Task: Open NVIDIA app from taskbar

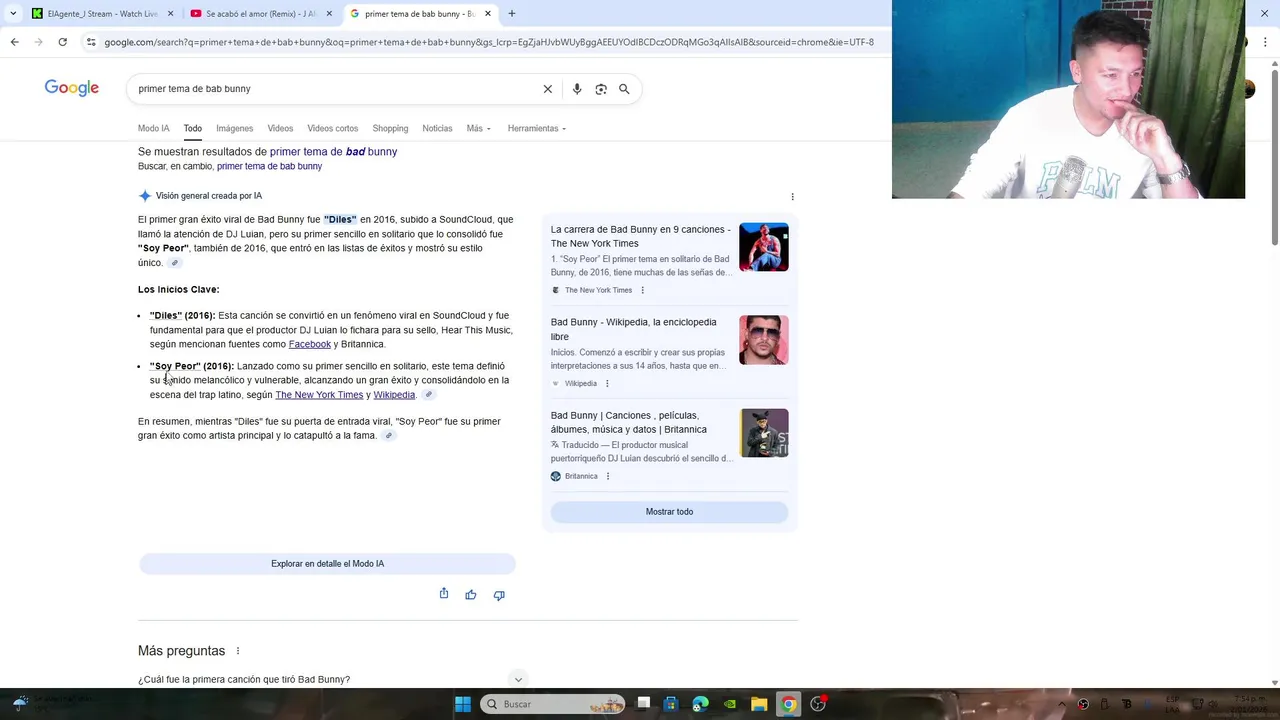Action: pyautogui.click(x=730, y=704)
